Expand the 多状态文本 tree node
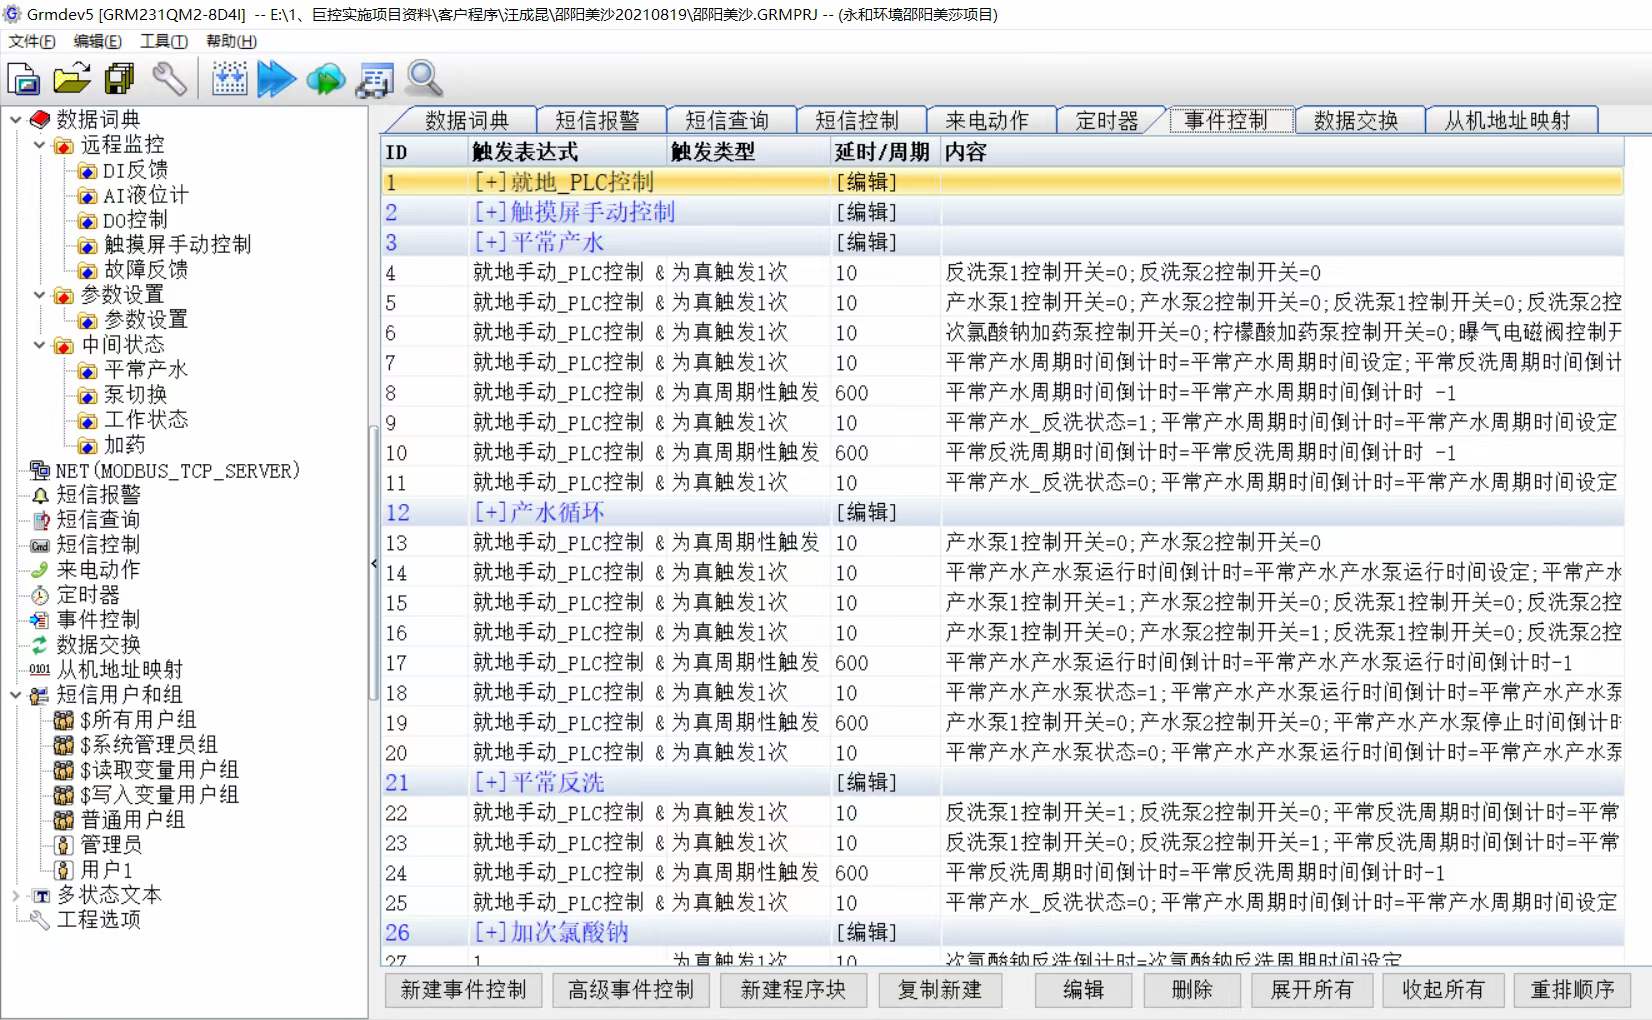Image resolution: width=1652 pixels, height=1020 pixels. tap(15, 895)
